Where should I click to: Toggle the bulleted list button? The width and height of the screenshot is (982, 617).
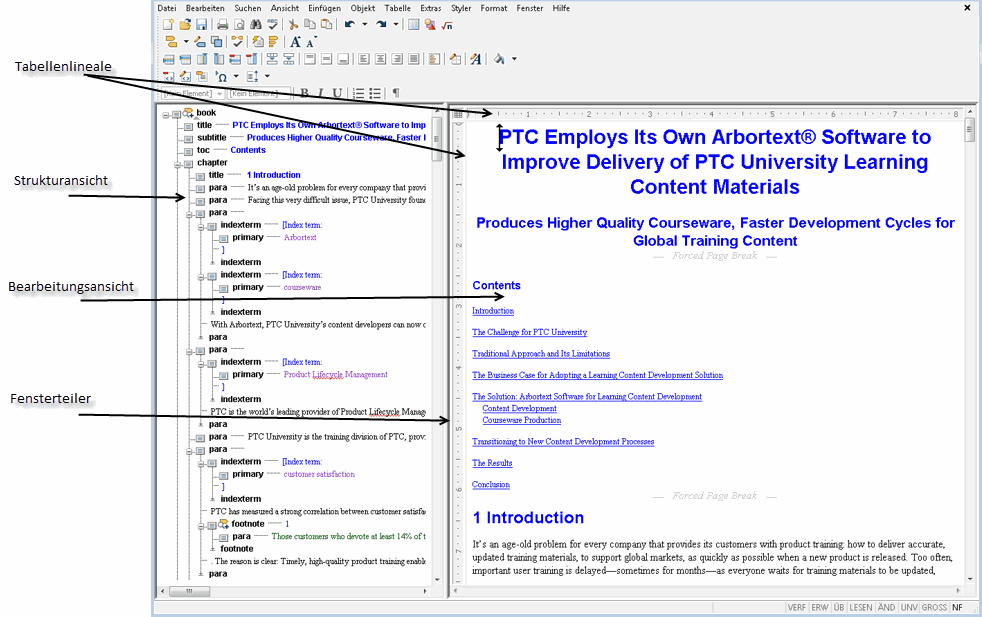tap(375, 93)
